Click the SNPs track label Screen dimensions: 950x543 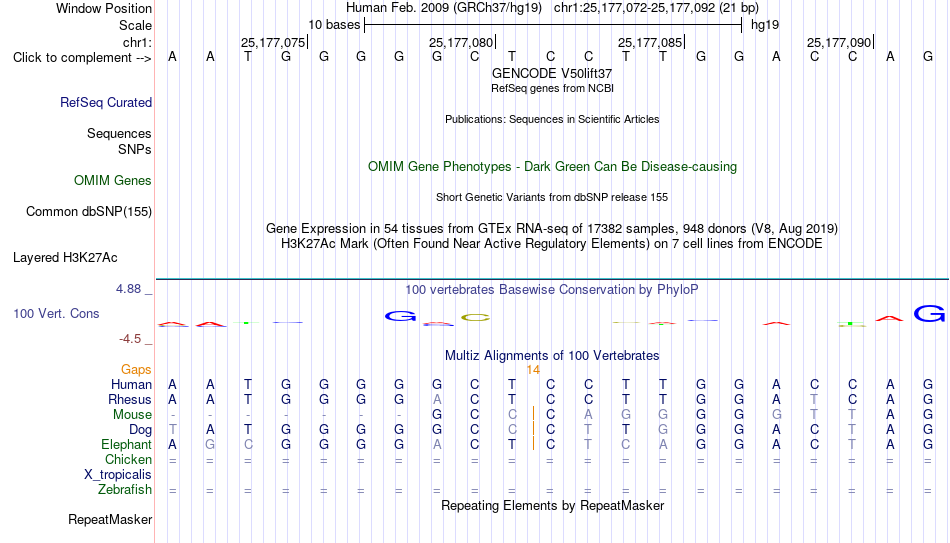(x=135, y=149)
